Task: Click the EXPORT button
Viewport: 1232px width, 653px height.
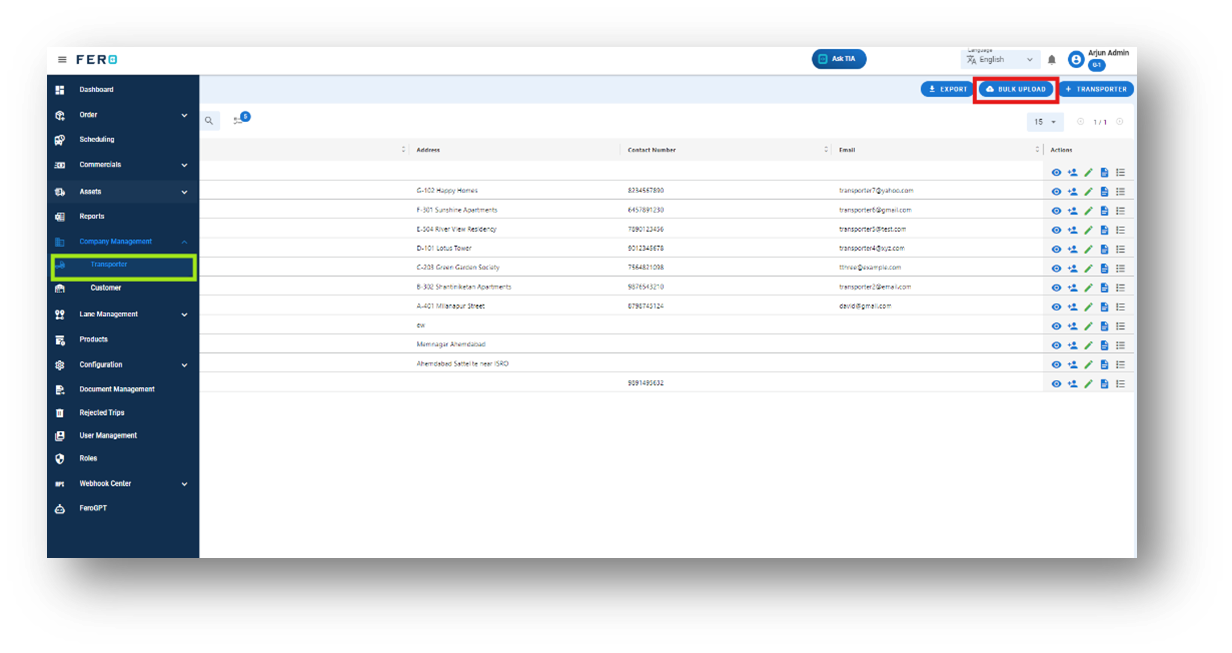Action: [x=947, y=89]
